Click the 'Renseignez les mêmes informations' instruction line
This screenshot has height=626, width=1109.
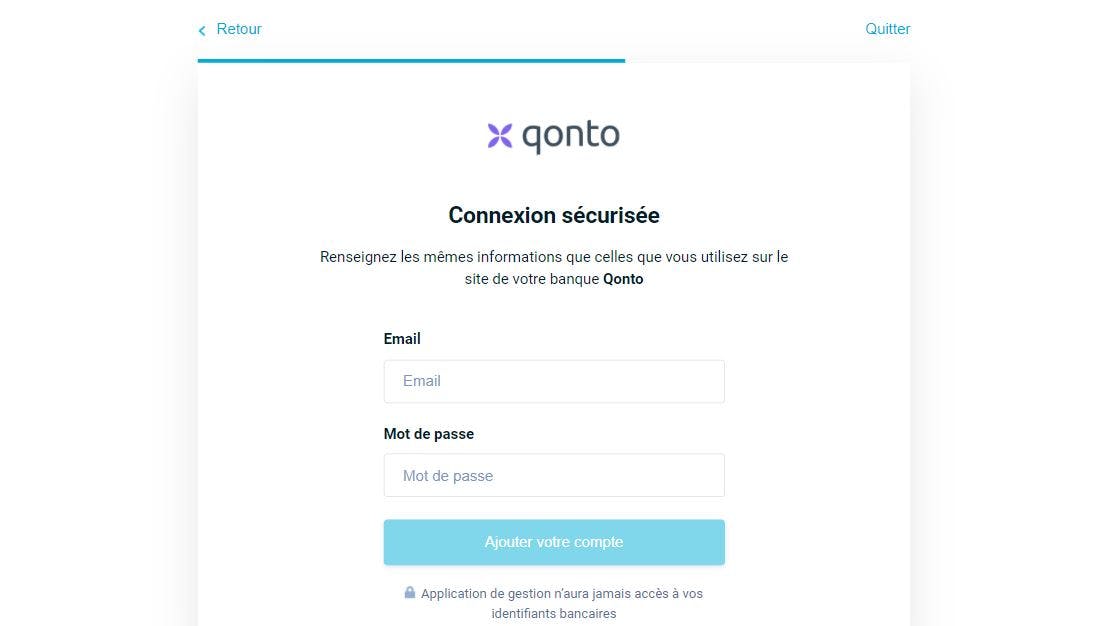554,257
